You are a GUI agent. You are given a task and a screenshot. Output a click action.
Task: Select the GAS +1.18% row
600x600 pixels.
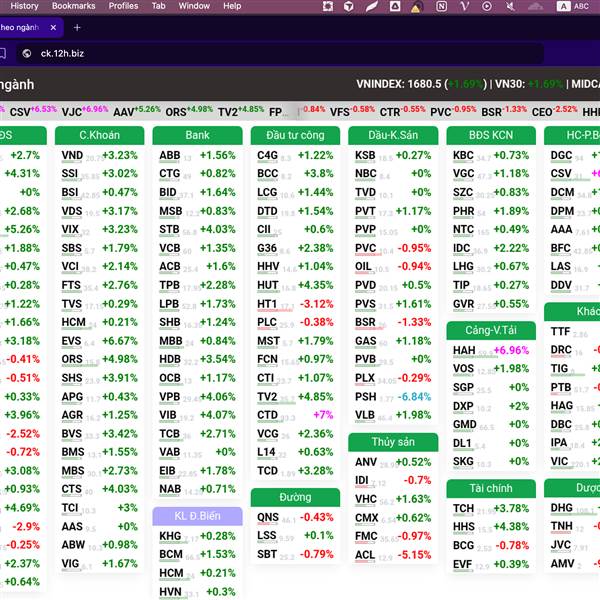[393, 341]
